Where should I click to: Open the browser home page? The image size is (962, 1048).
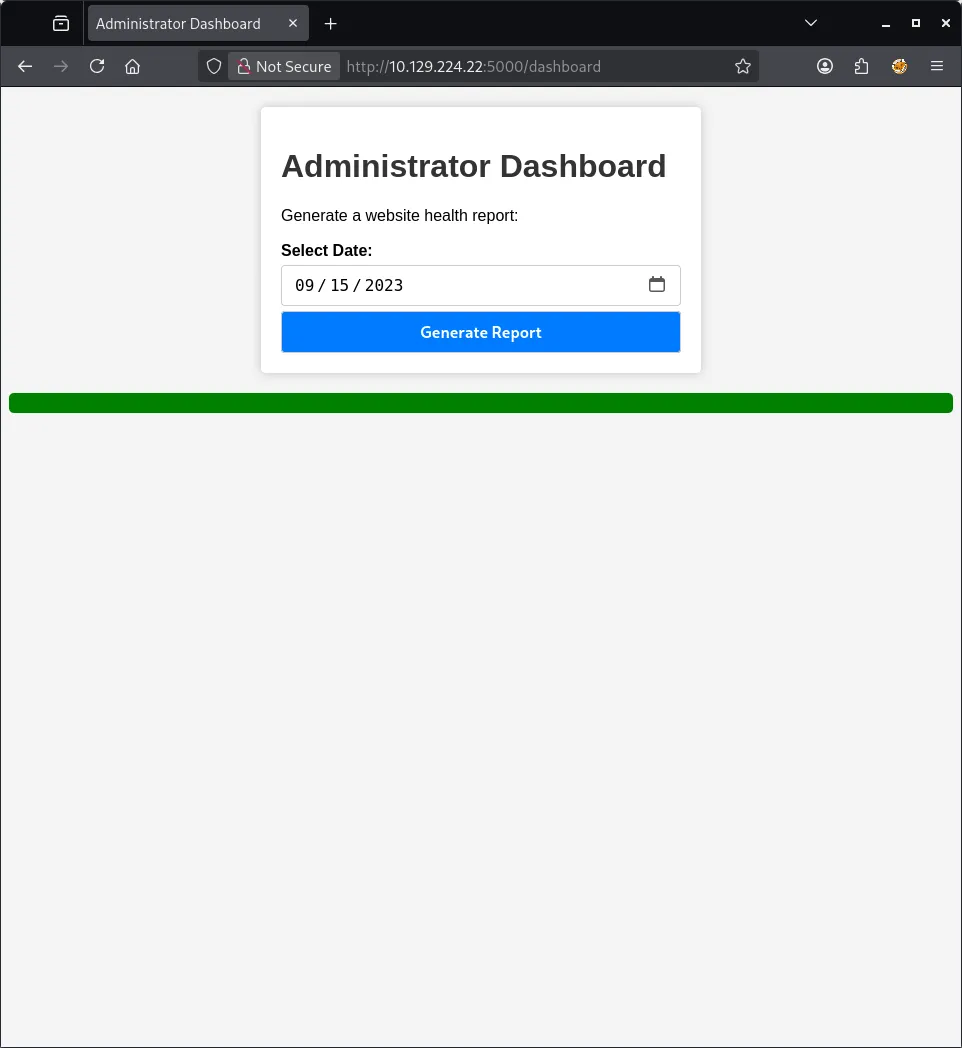coord(133,66)
